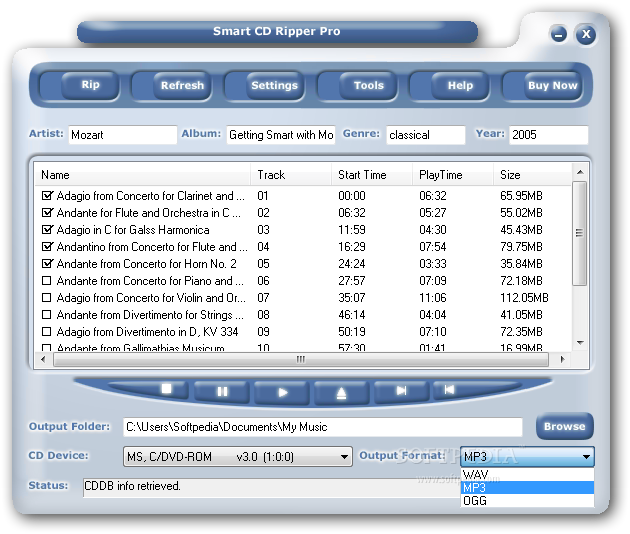Click the horizontal scrollbar right arrow
Image resolution: width=630 pixels, height=534 pixels.
coord(562,359)
